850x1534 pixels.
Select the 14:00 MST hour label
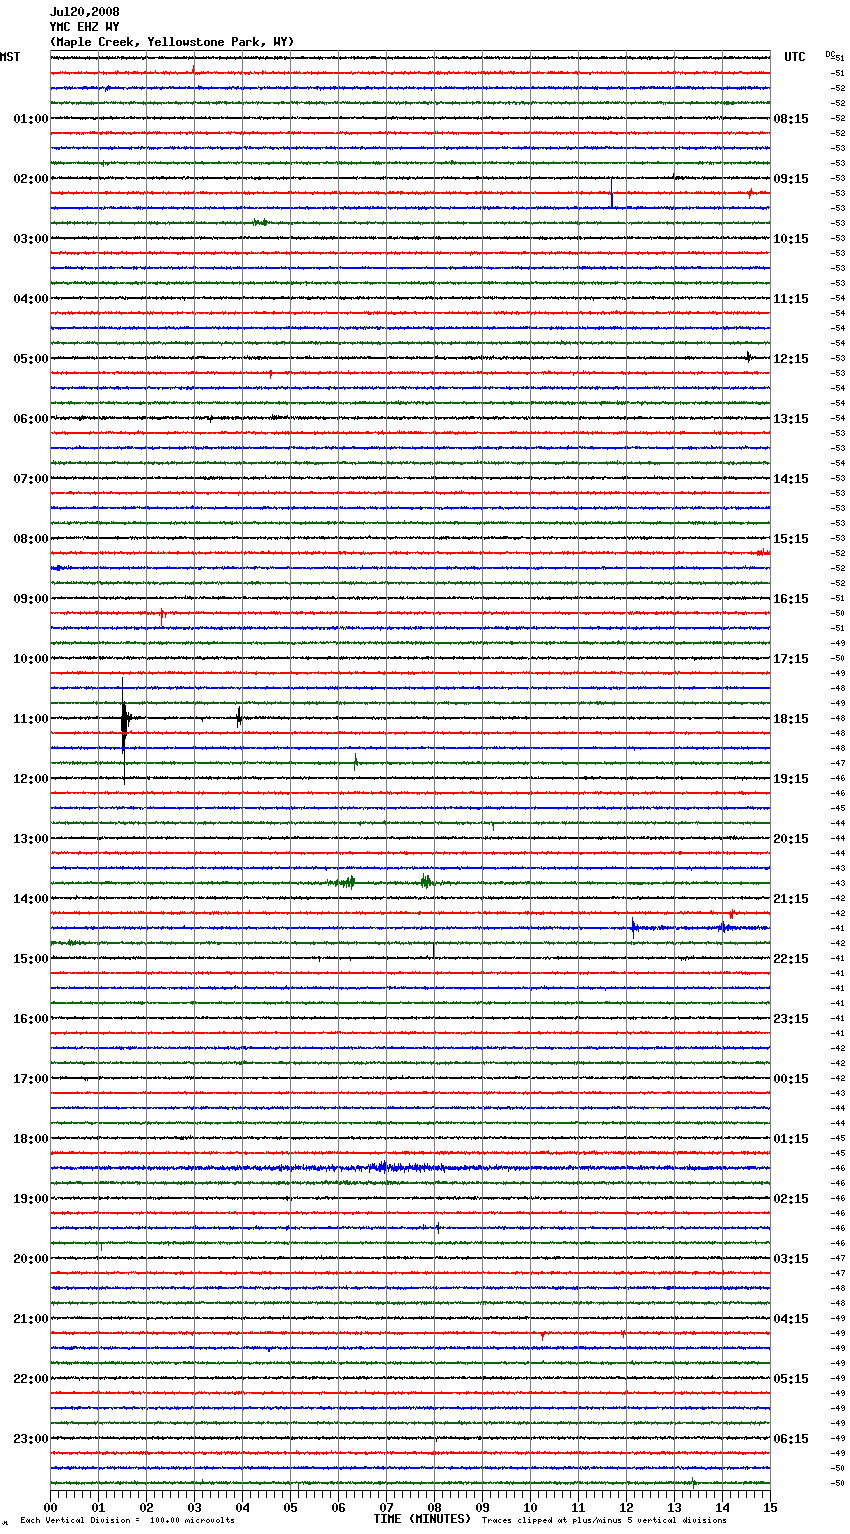tap(30, 899)
